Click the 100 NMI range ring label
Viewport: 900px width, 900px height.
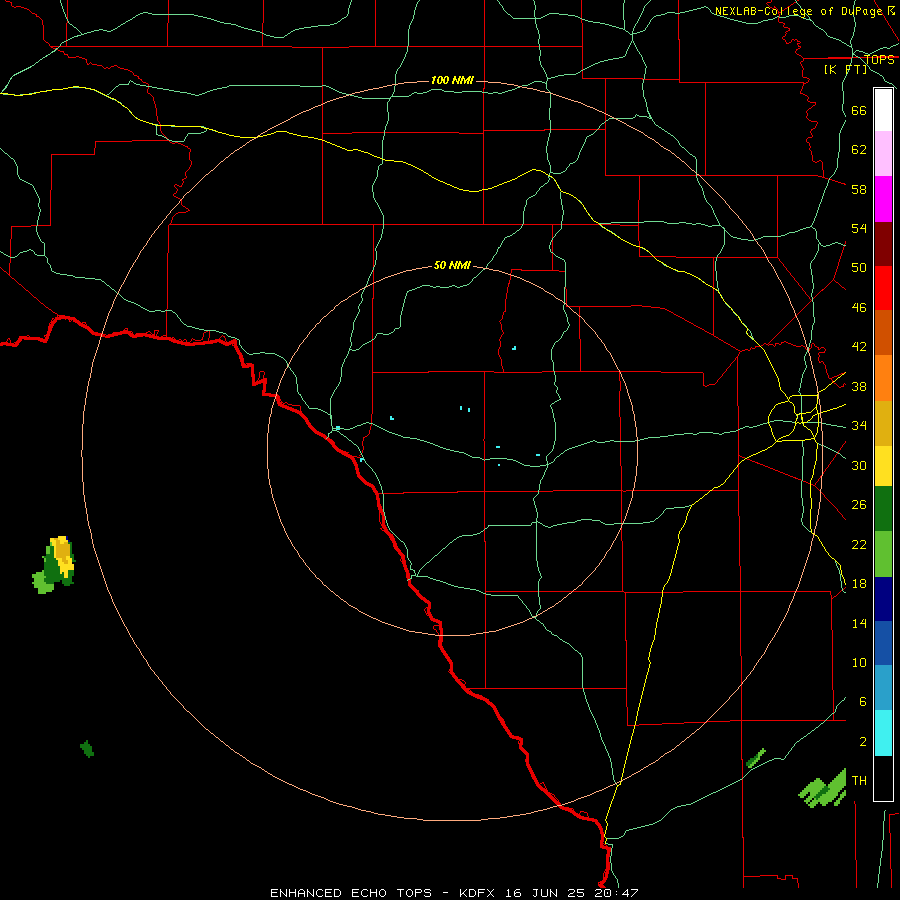point(452,80)
